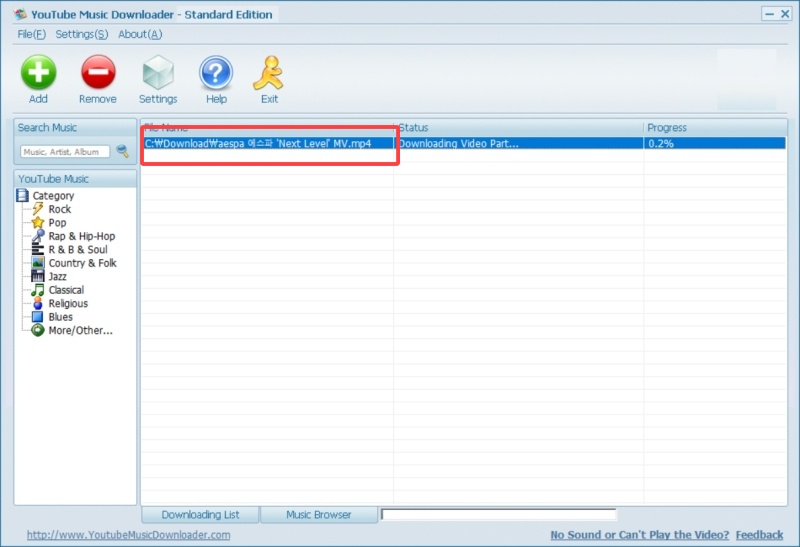Switch to the Music Browser tab

click(319, 515)
